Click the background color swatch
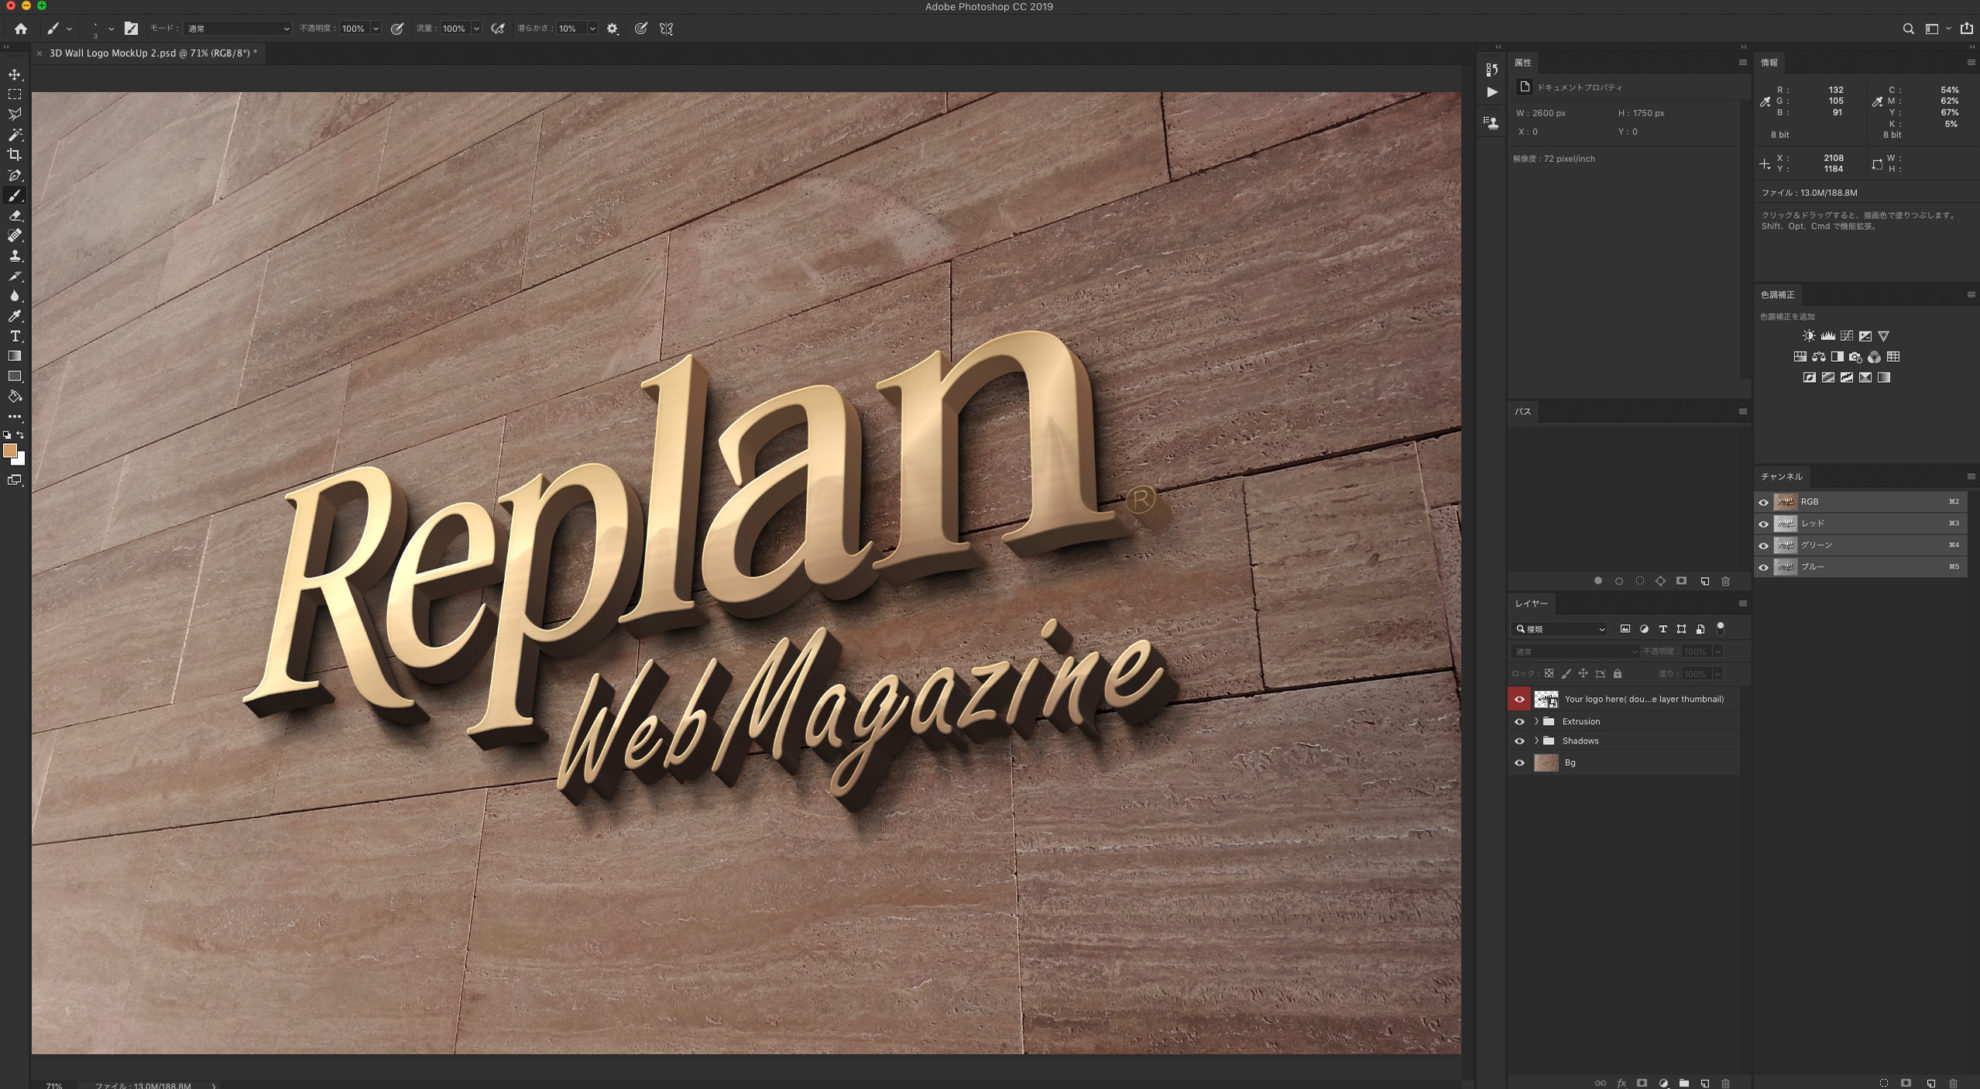 [20, 460]
